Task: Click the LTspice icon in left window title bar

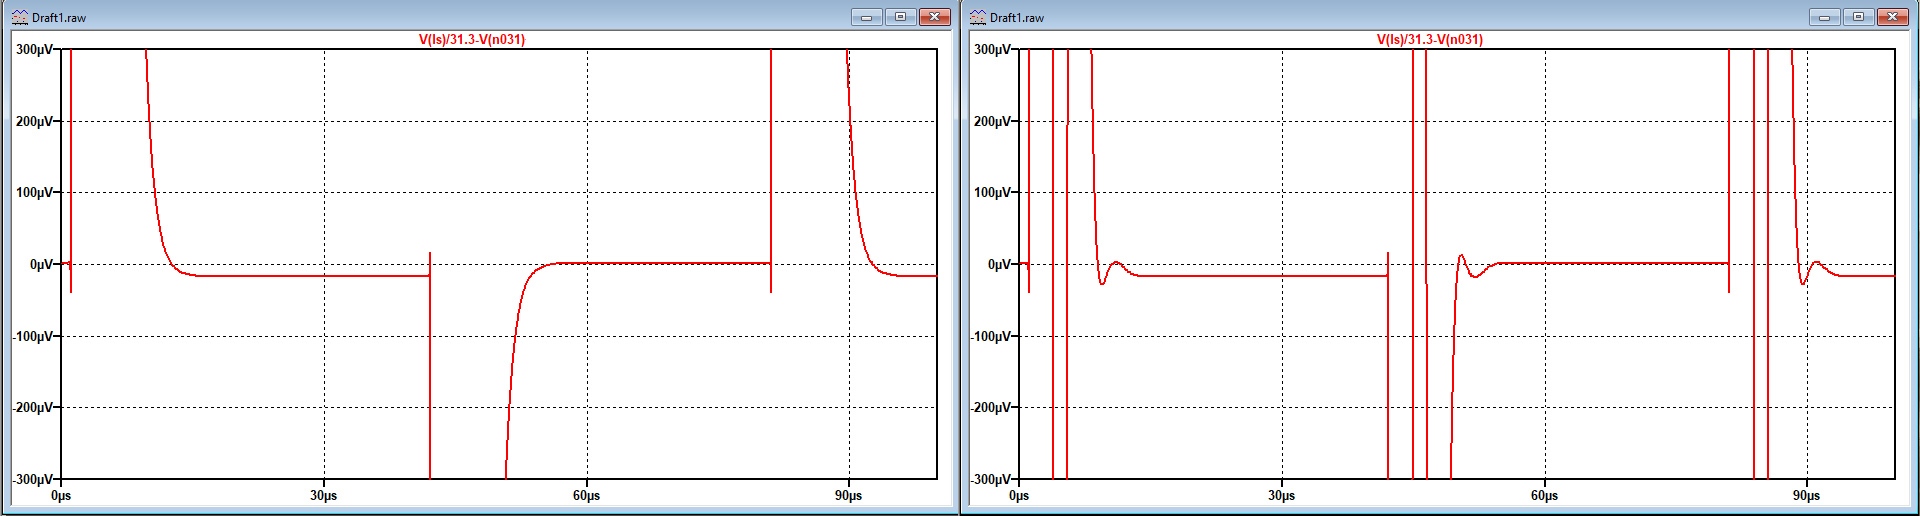Action: point(19,17)
